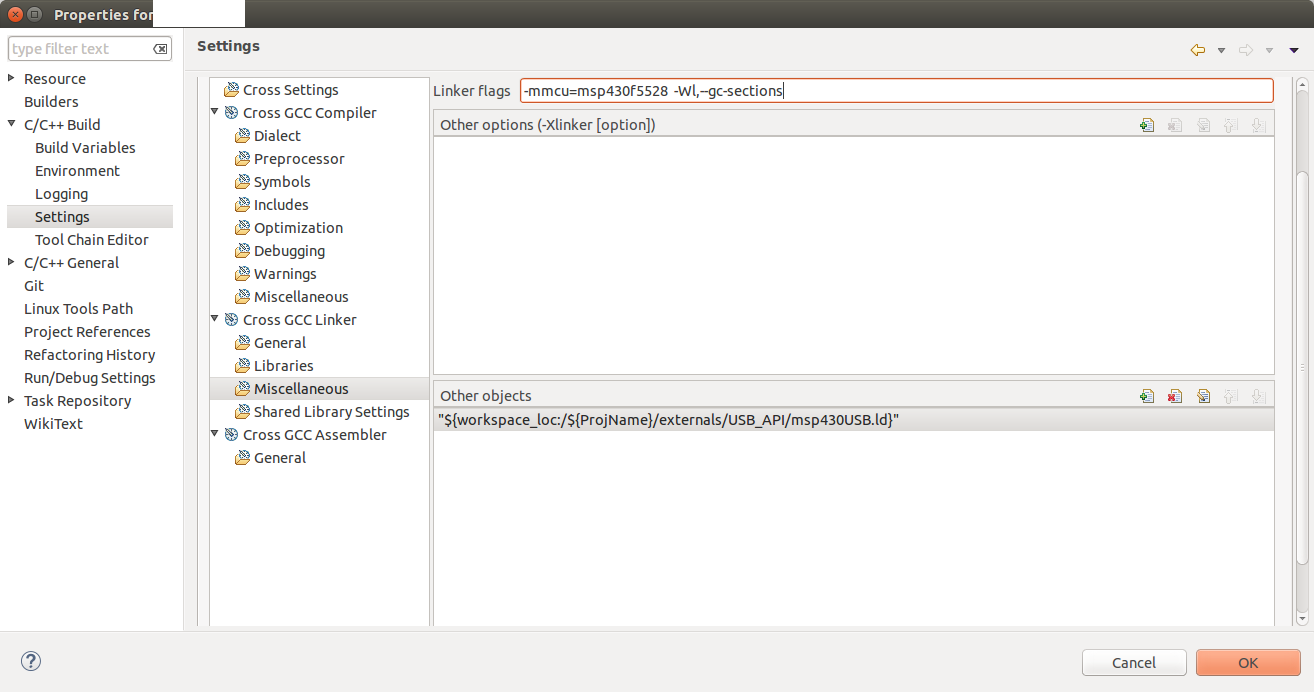Collapse Cross GCC Compiler node
The image size is (1314, 692).
(215, 112)
